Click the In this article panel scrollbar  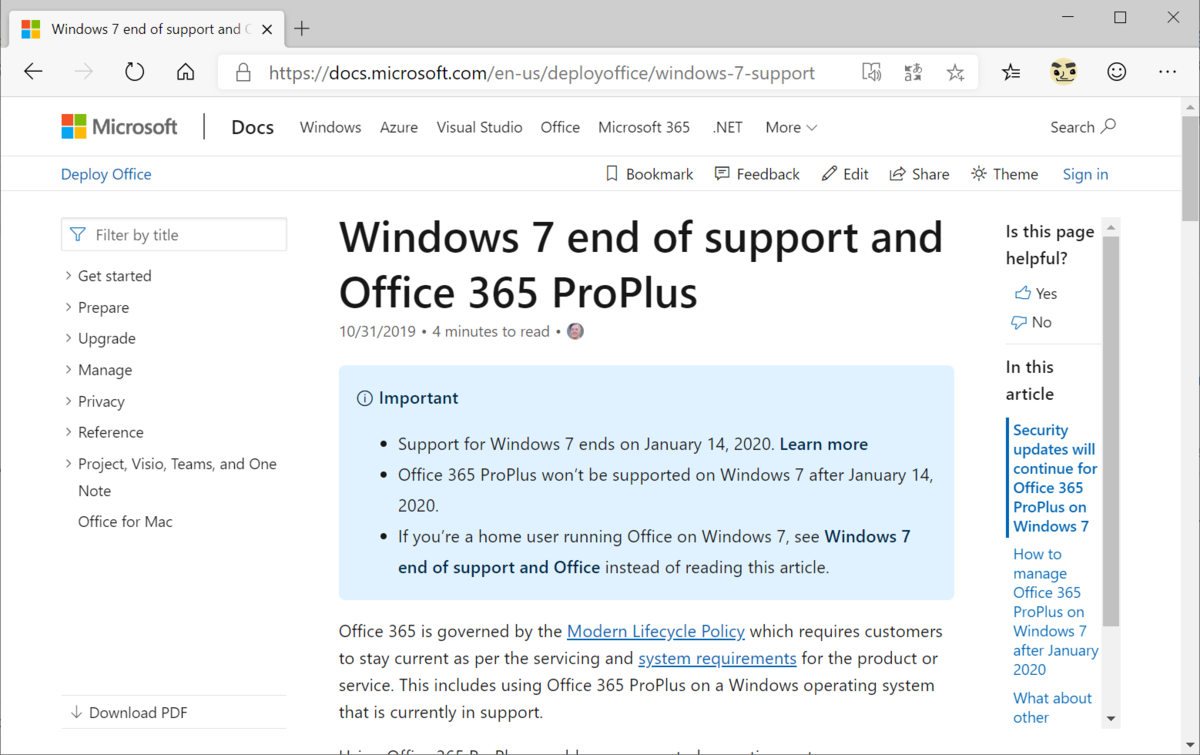1111,430
